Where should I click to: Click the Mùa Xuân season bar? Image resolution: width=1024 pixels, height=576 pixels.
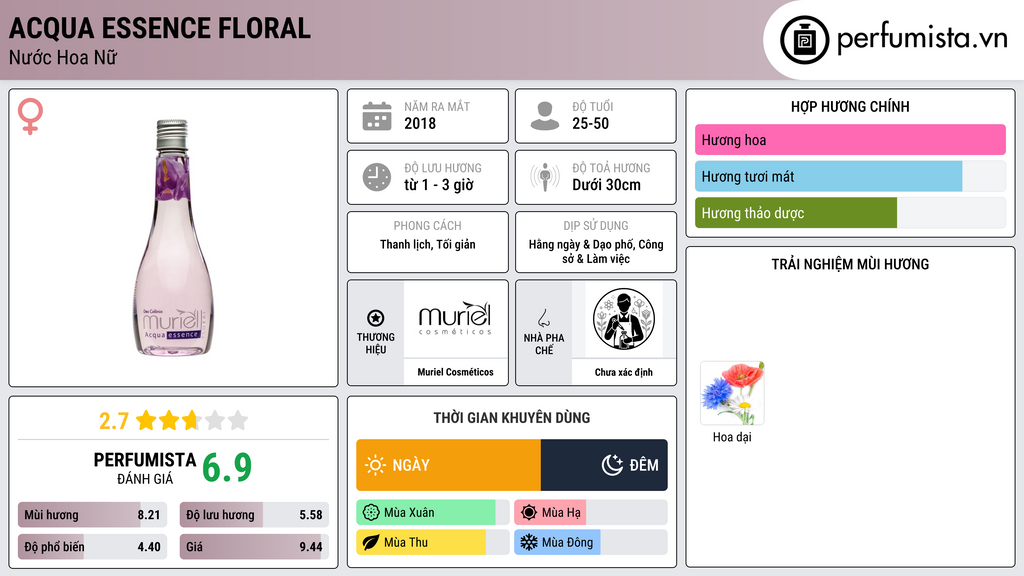point(432,513)
